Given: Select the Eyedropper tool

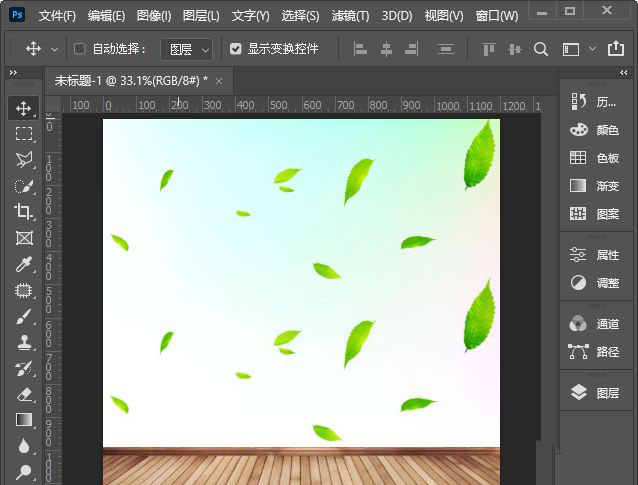Looking at the screenshot, I should click(24, 264).
